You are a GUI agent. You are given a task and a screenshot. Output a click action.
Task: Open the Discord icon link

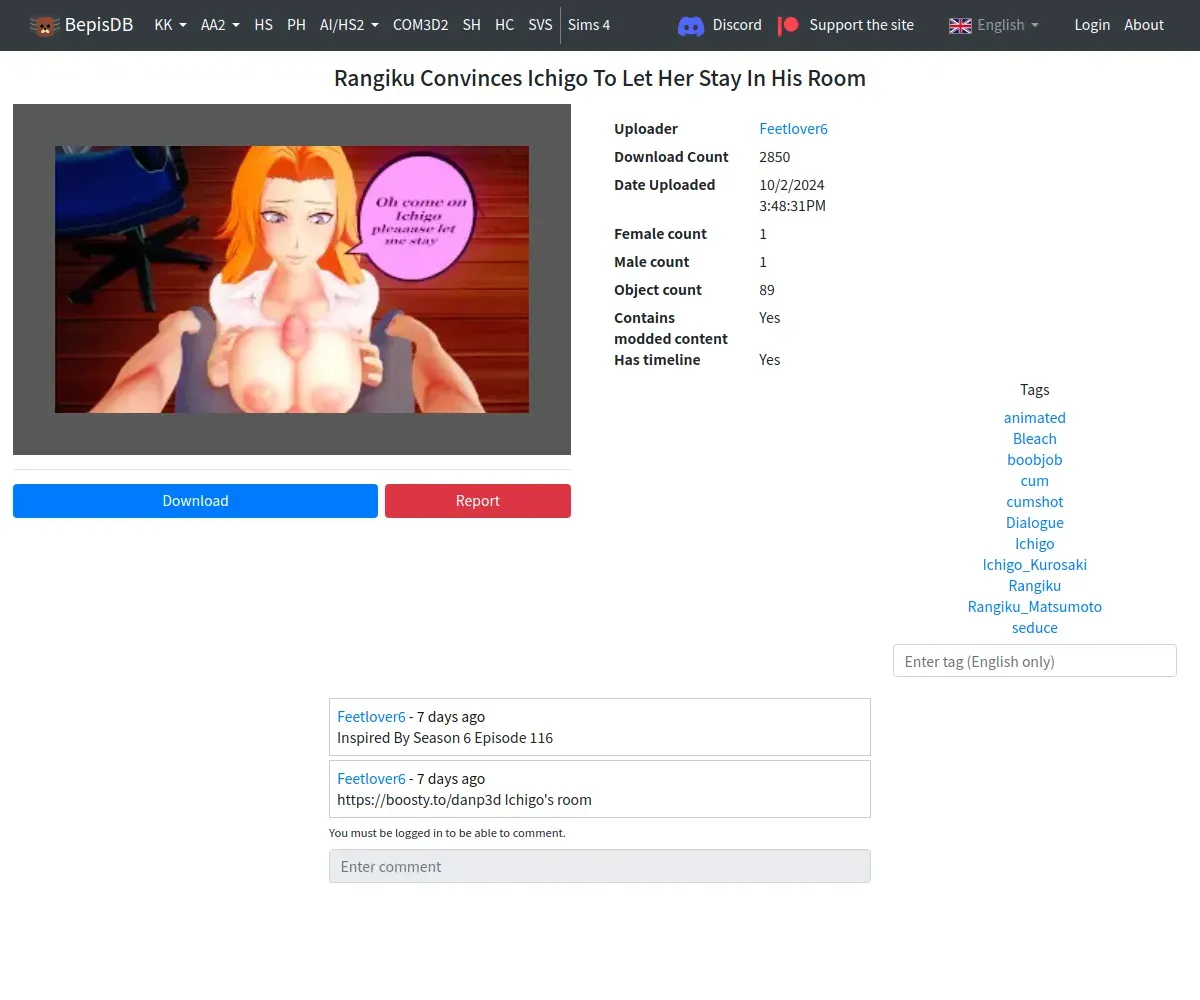[690, 25]
